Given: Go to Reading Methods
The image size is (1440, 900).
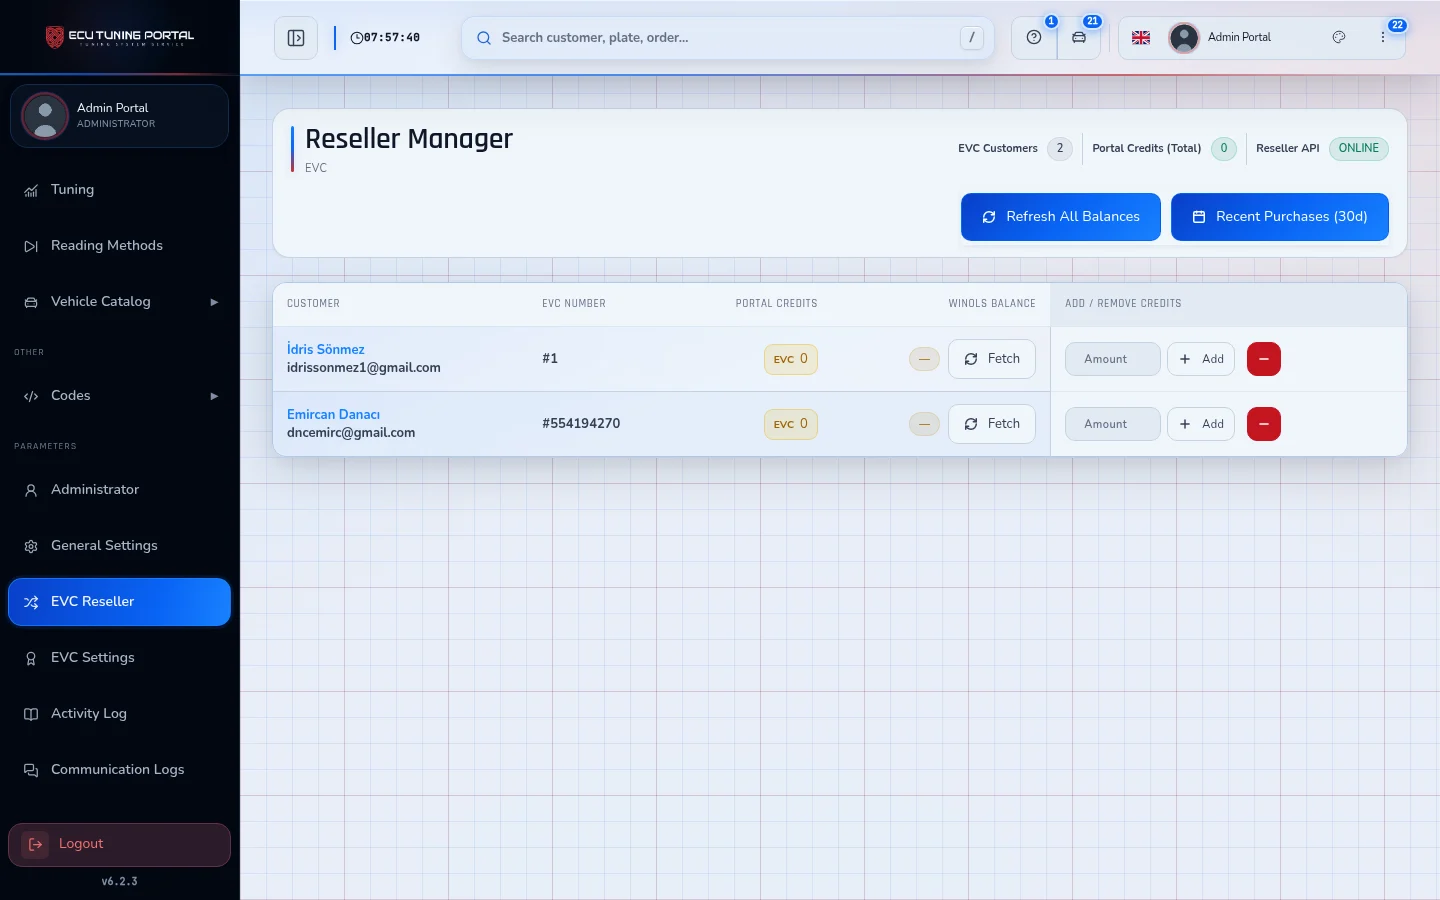Looking at the screenshot, I should pyautogui.click(x=119, y=246).
